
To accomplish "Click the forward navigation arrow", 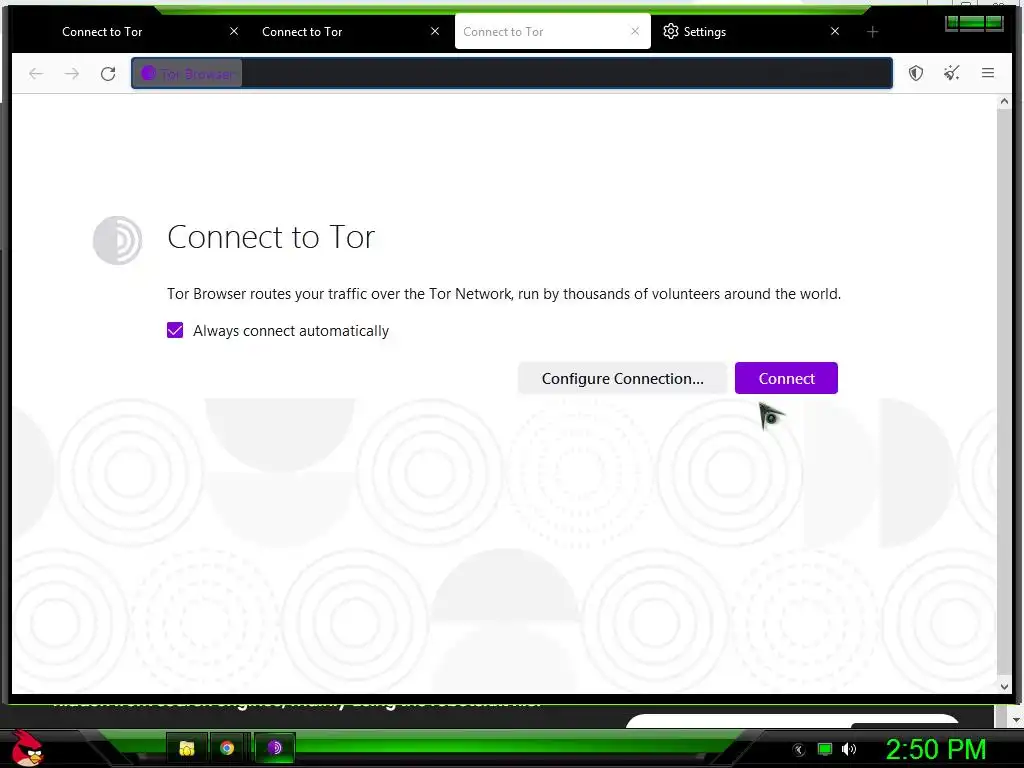I will click(72, 74).
